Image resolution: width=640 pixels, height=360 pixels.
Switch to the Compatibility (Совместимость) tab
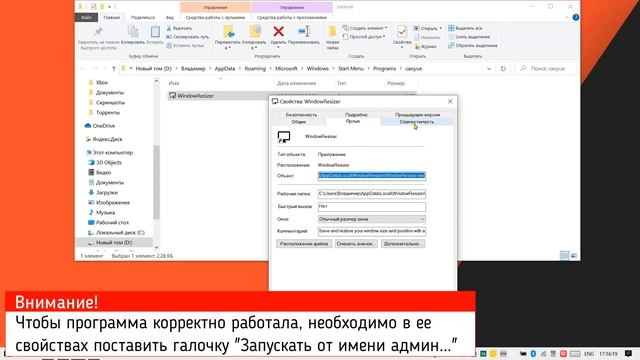coord(417,122)
